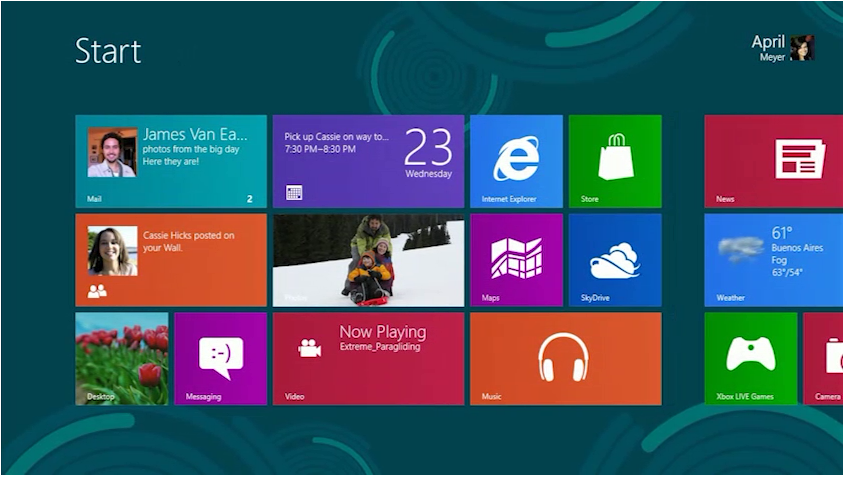Open the Weather tile for Buenos Aires

click(774, 259)
